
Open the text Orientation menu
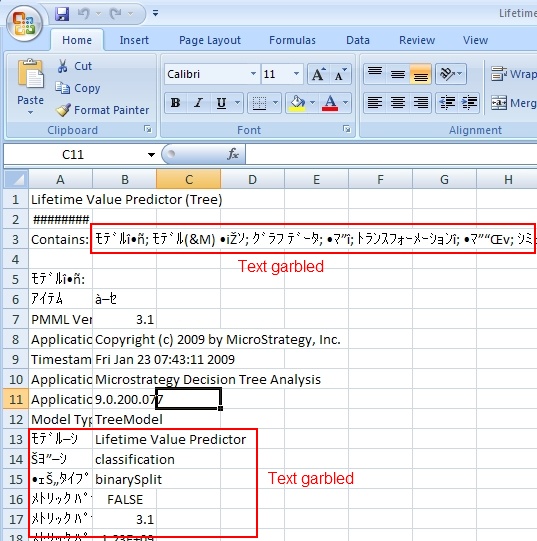click(x=451, y=73)
